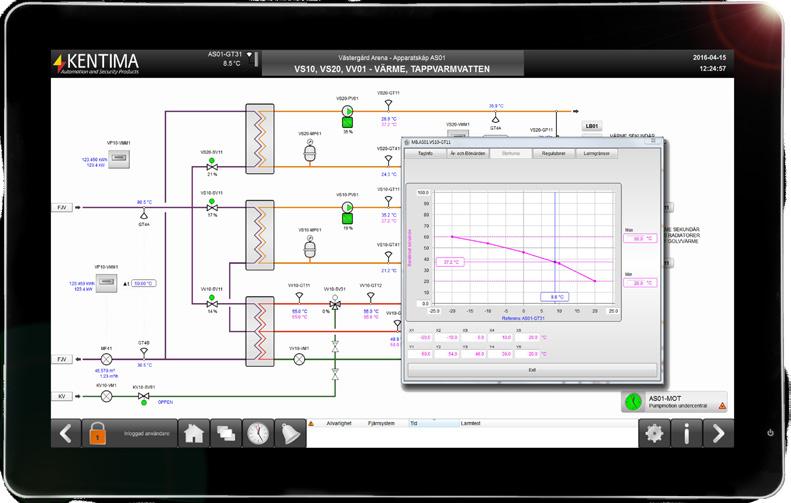
Task: Open the VP10-VMM1 upper energy meter
Action: click(119, 159)
